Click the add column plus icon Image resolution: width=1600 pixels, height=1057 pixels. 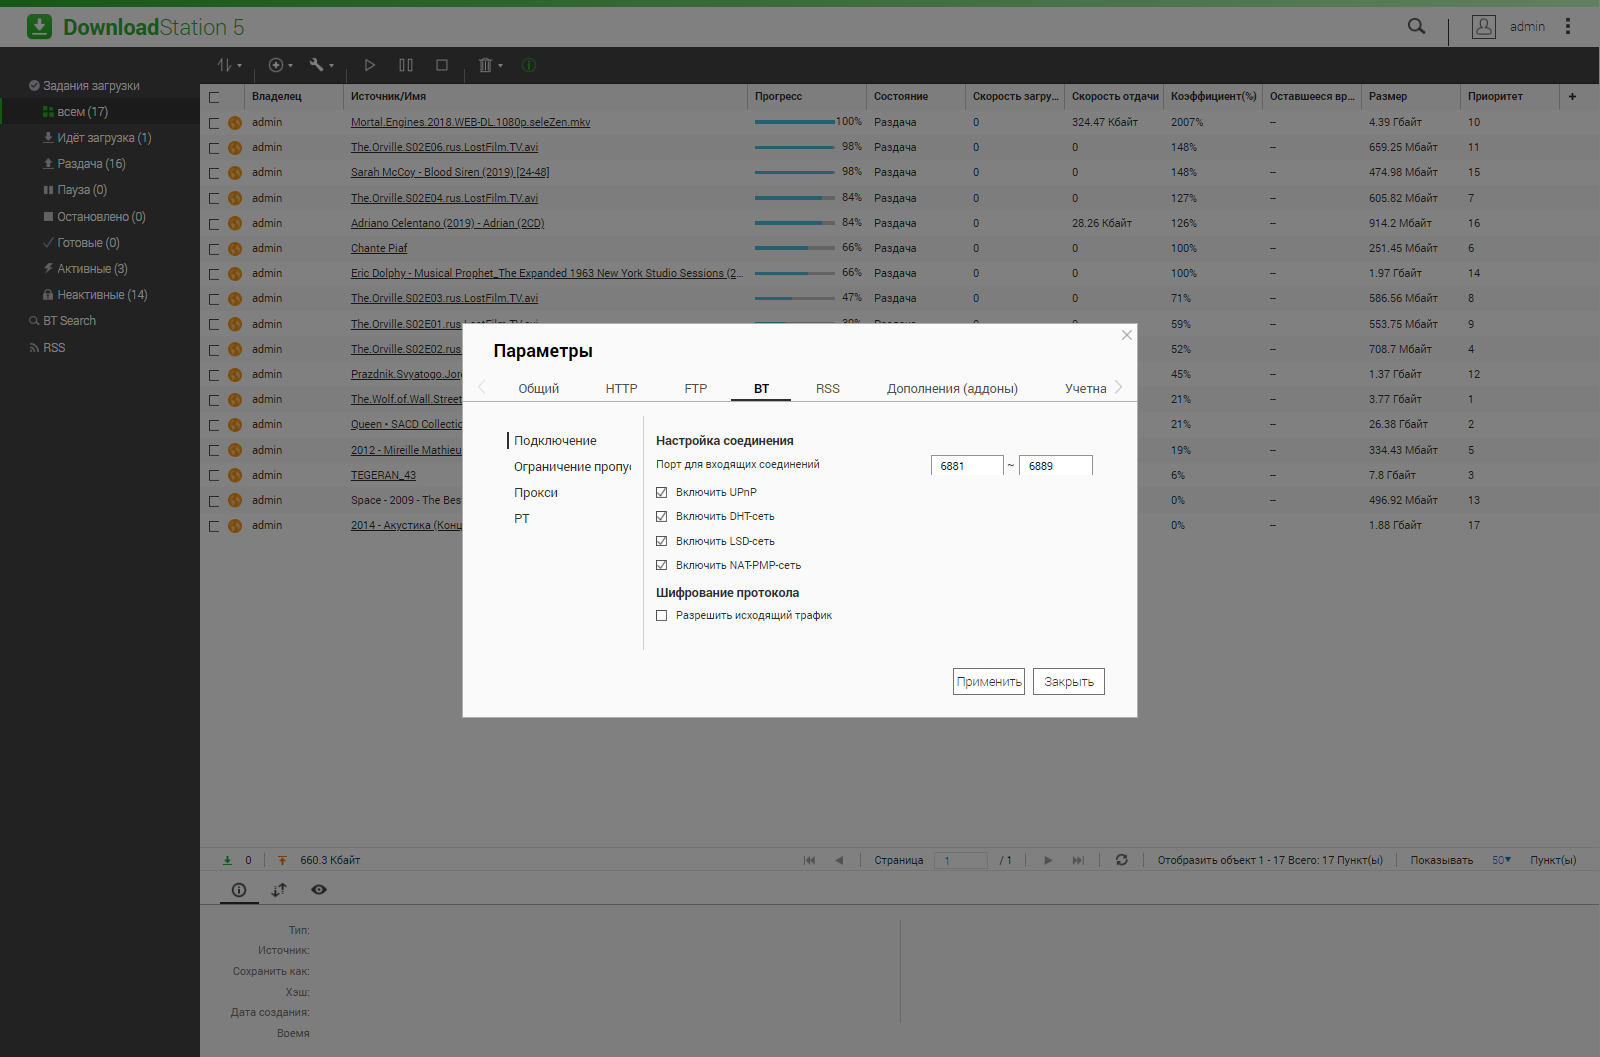click(x=1572, y=96)
